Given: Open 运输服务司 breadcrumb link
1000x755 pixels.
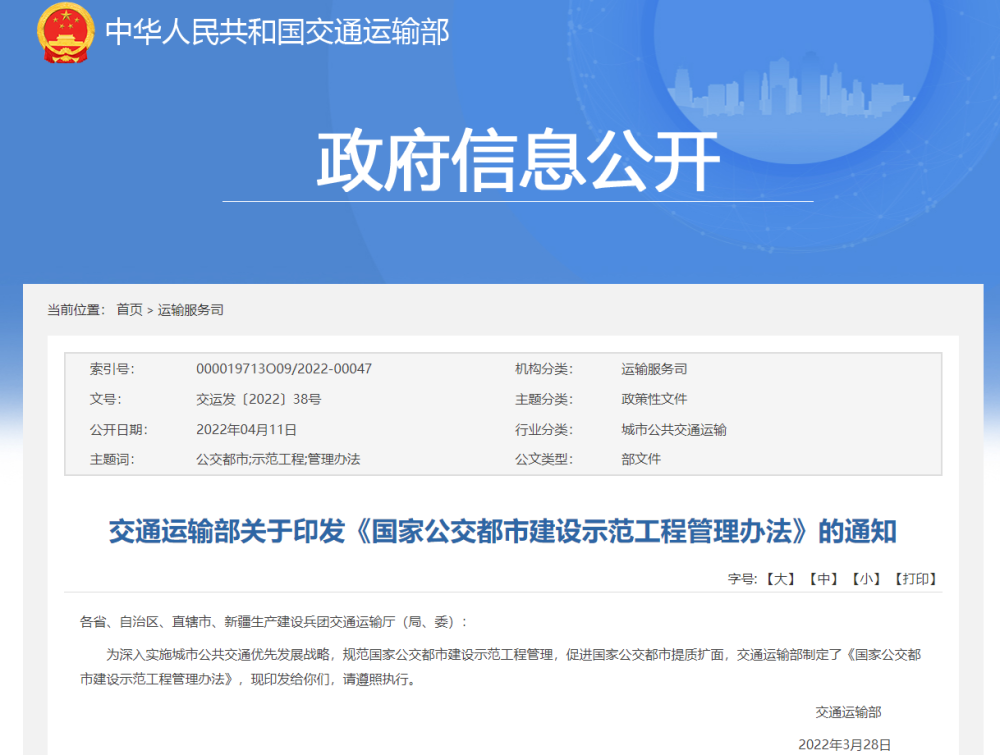Looking at the screenshot, I should click(191, 310).
